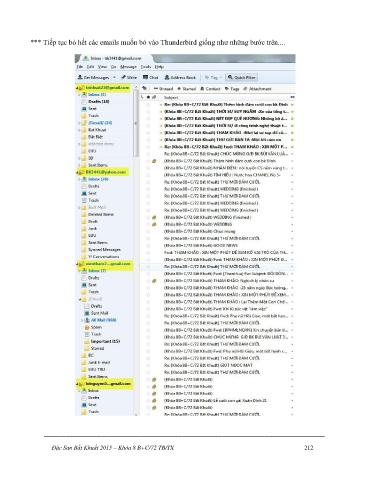370x480 pixels.
Task: Open the Junk E-mail folder
Action: (96, 362)
